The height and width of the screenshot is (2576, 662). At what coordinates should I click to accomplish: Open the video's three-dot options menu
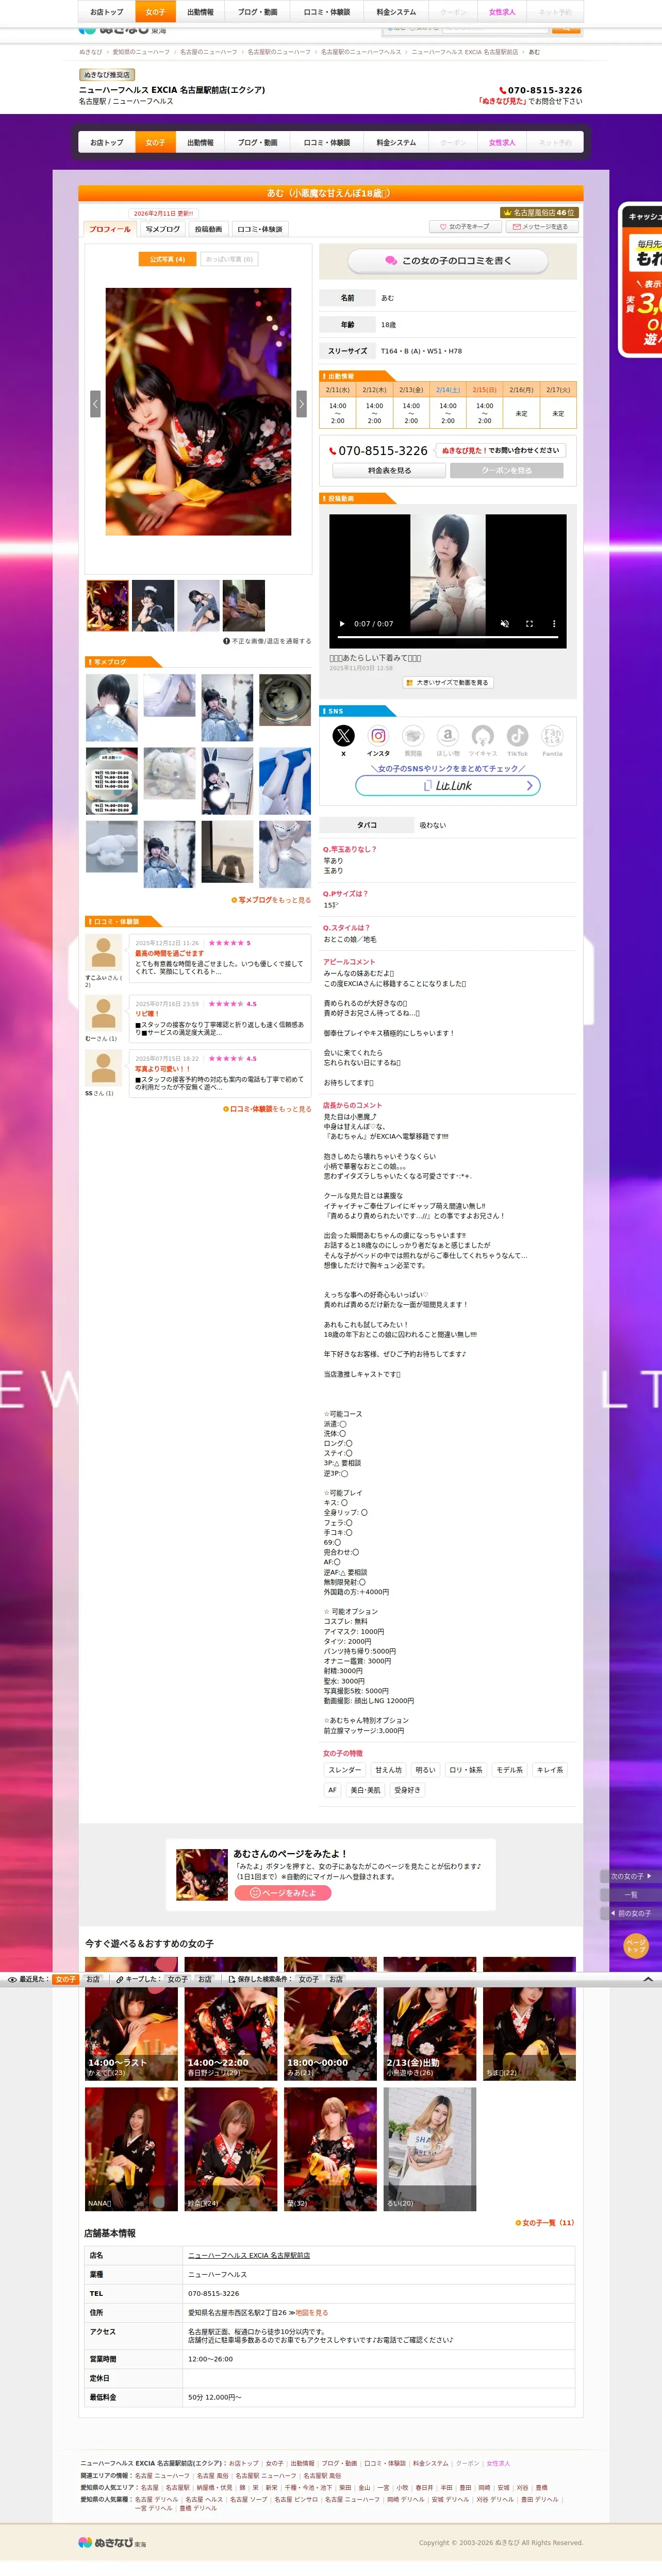(x=554, y=624)
